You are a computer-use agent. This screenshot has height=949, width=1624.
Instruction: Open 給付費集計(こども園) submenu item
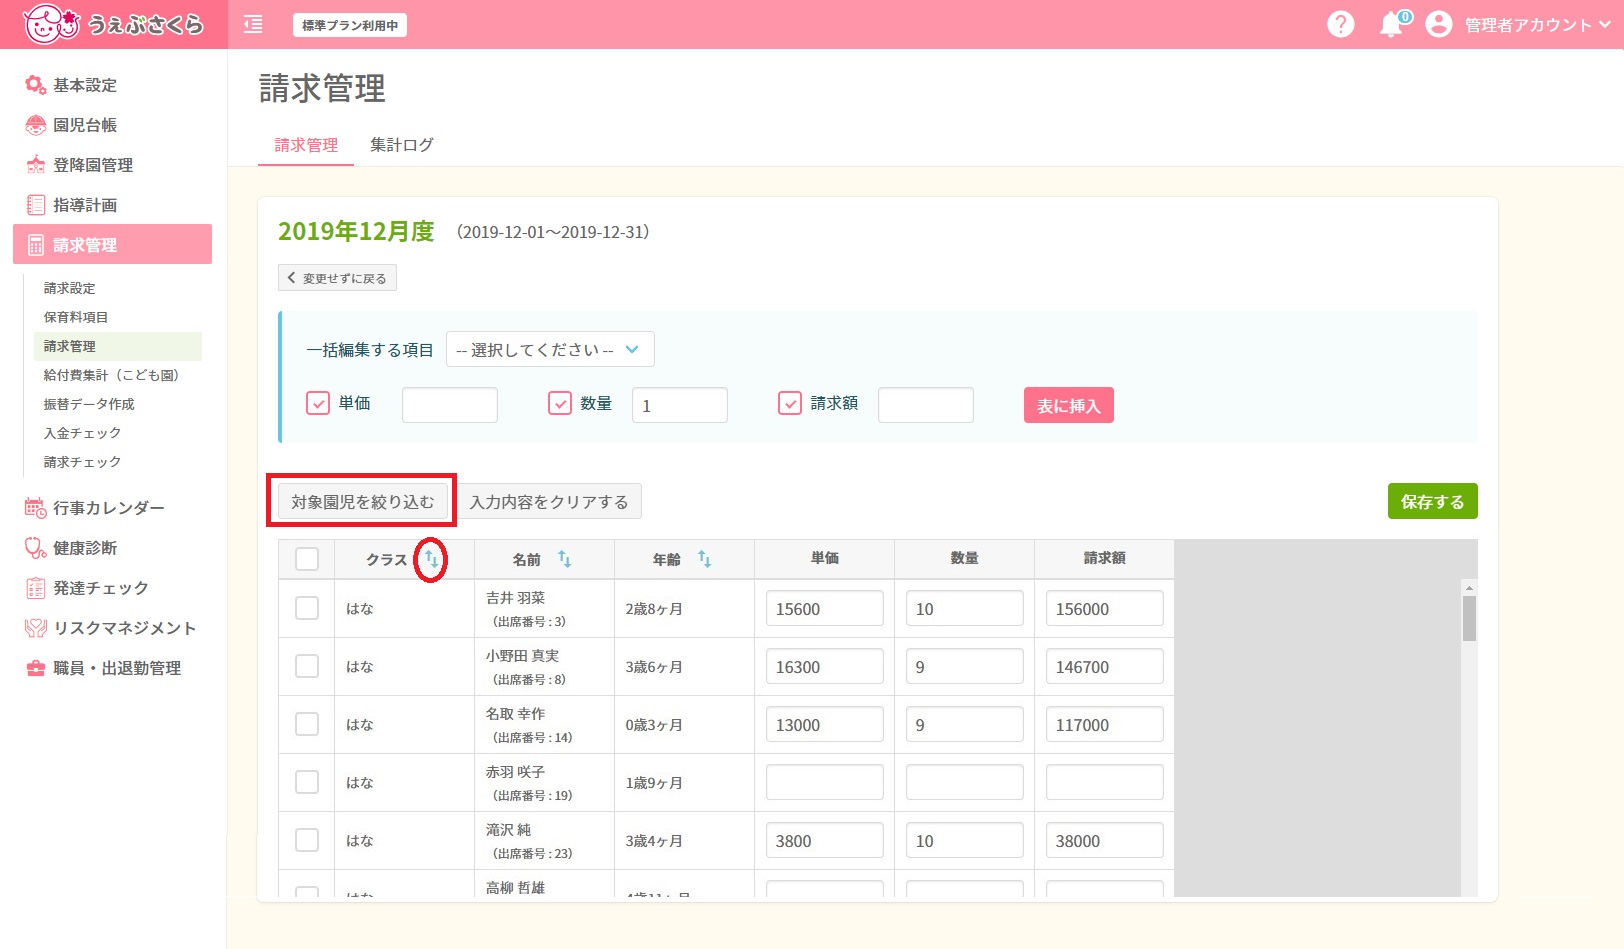coord(111,375)
